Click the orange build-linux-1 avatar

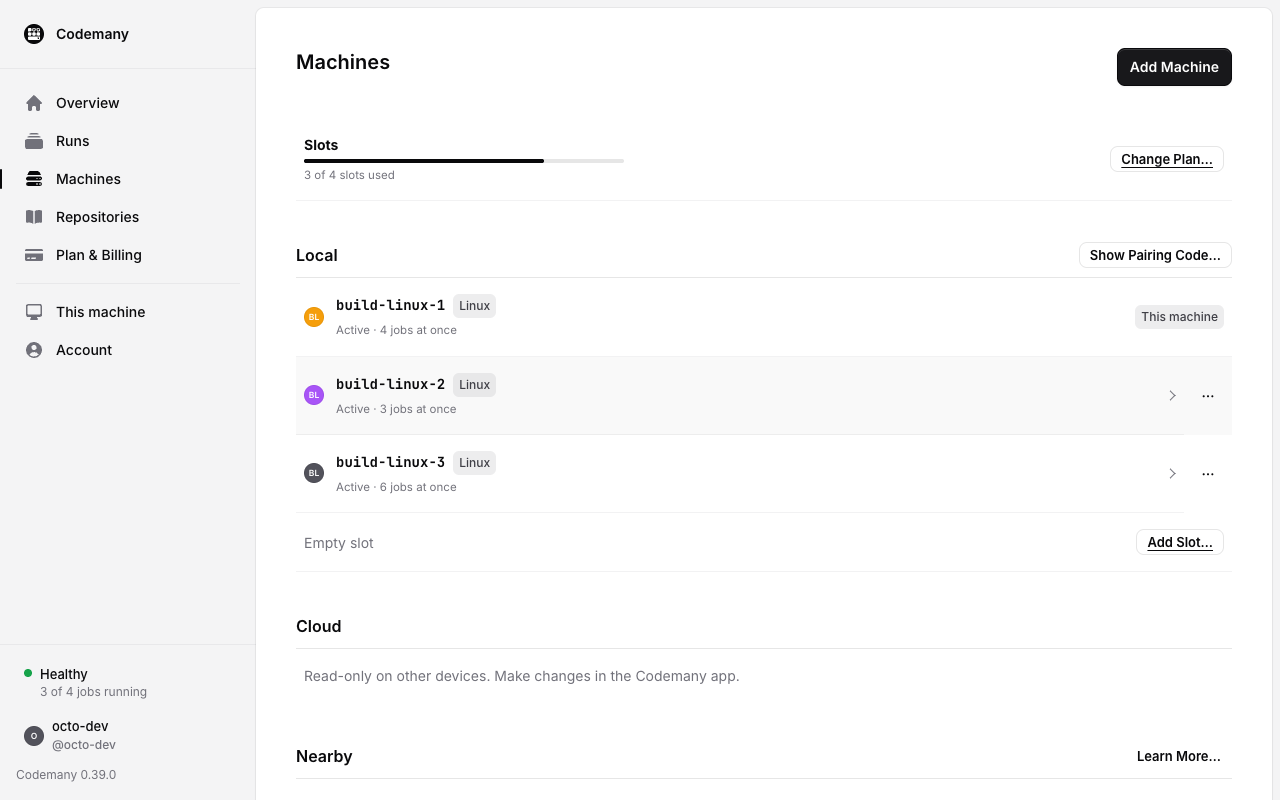click(314, 317)
